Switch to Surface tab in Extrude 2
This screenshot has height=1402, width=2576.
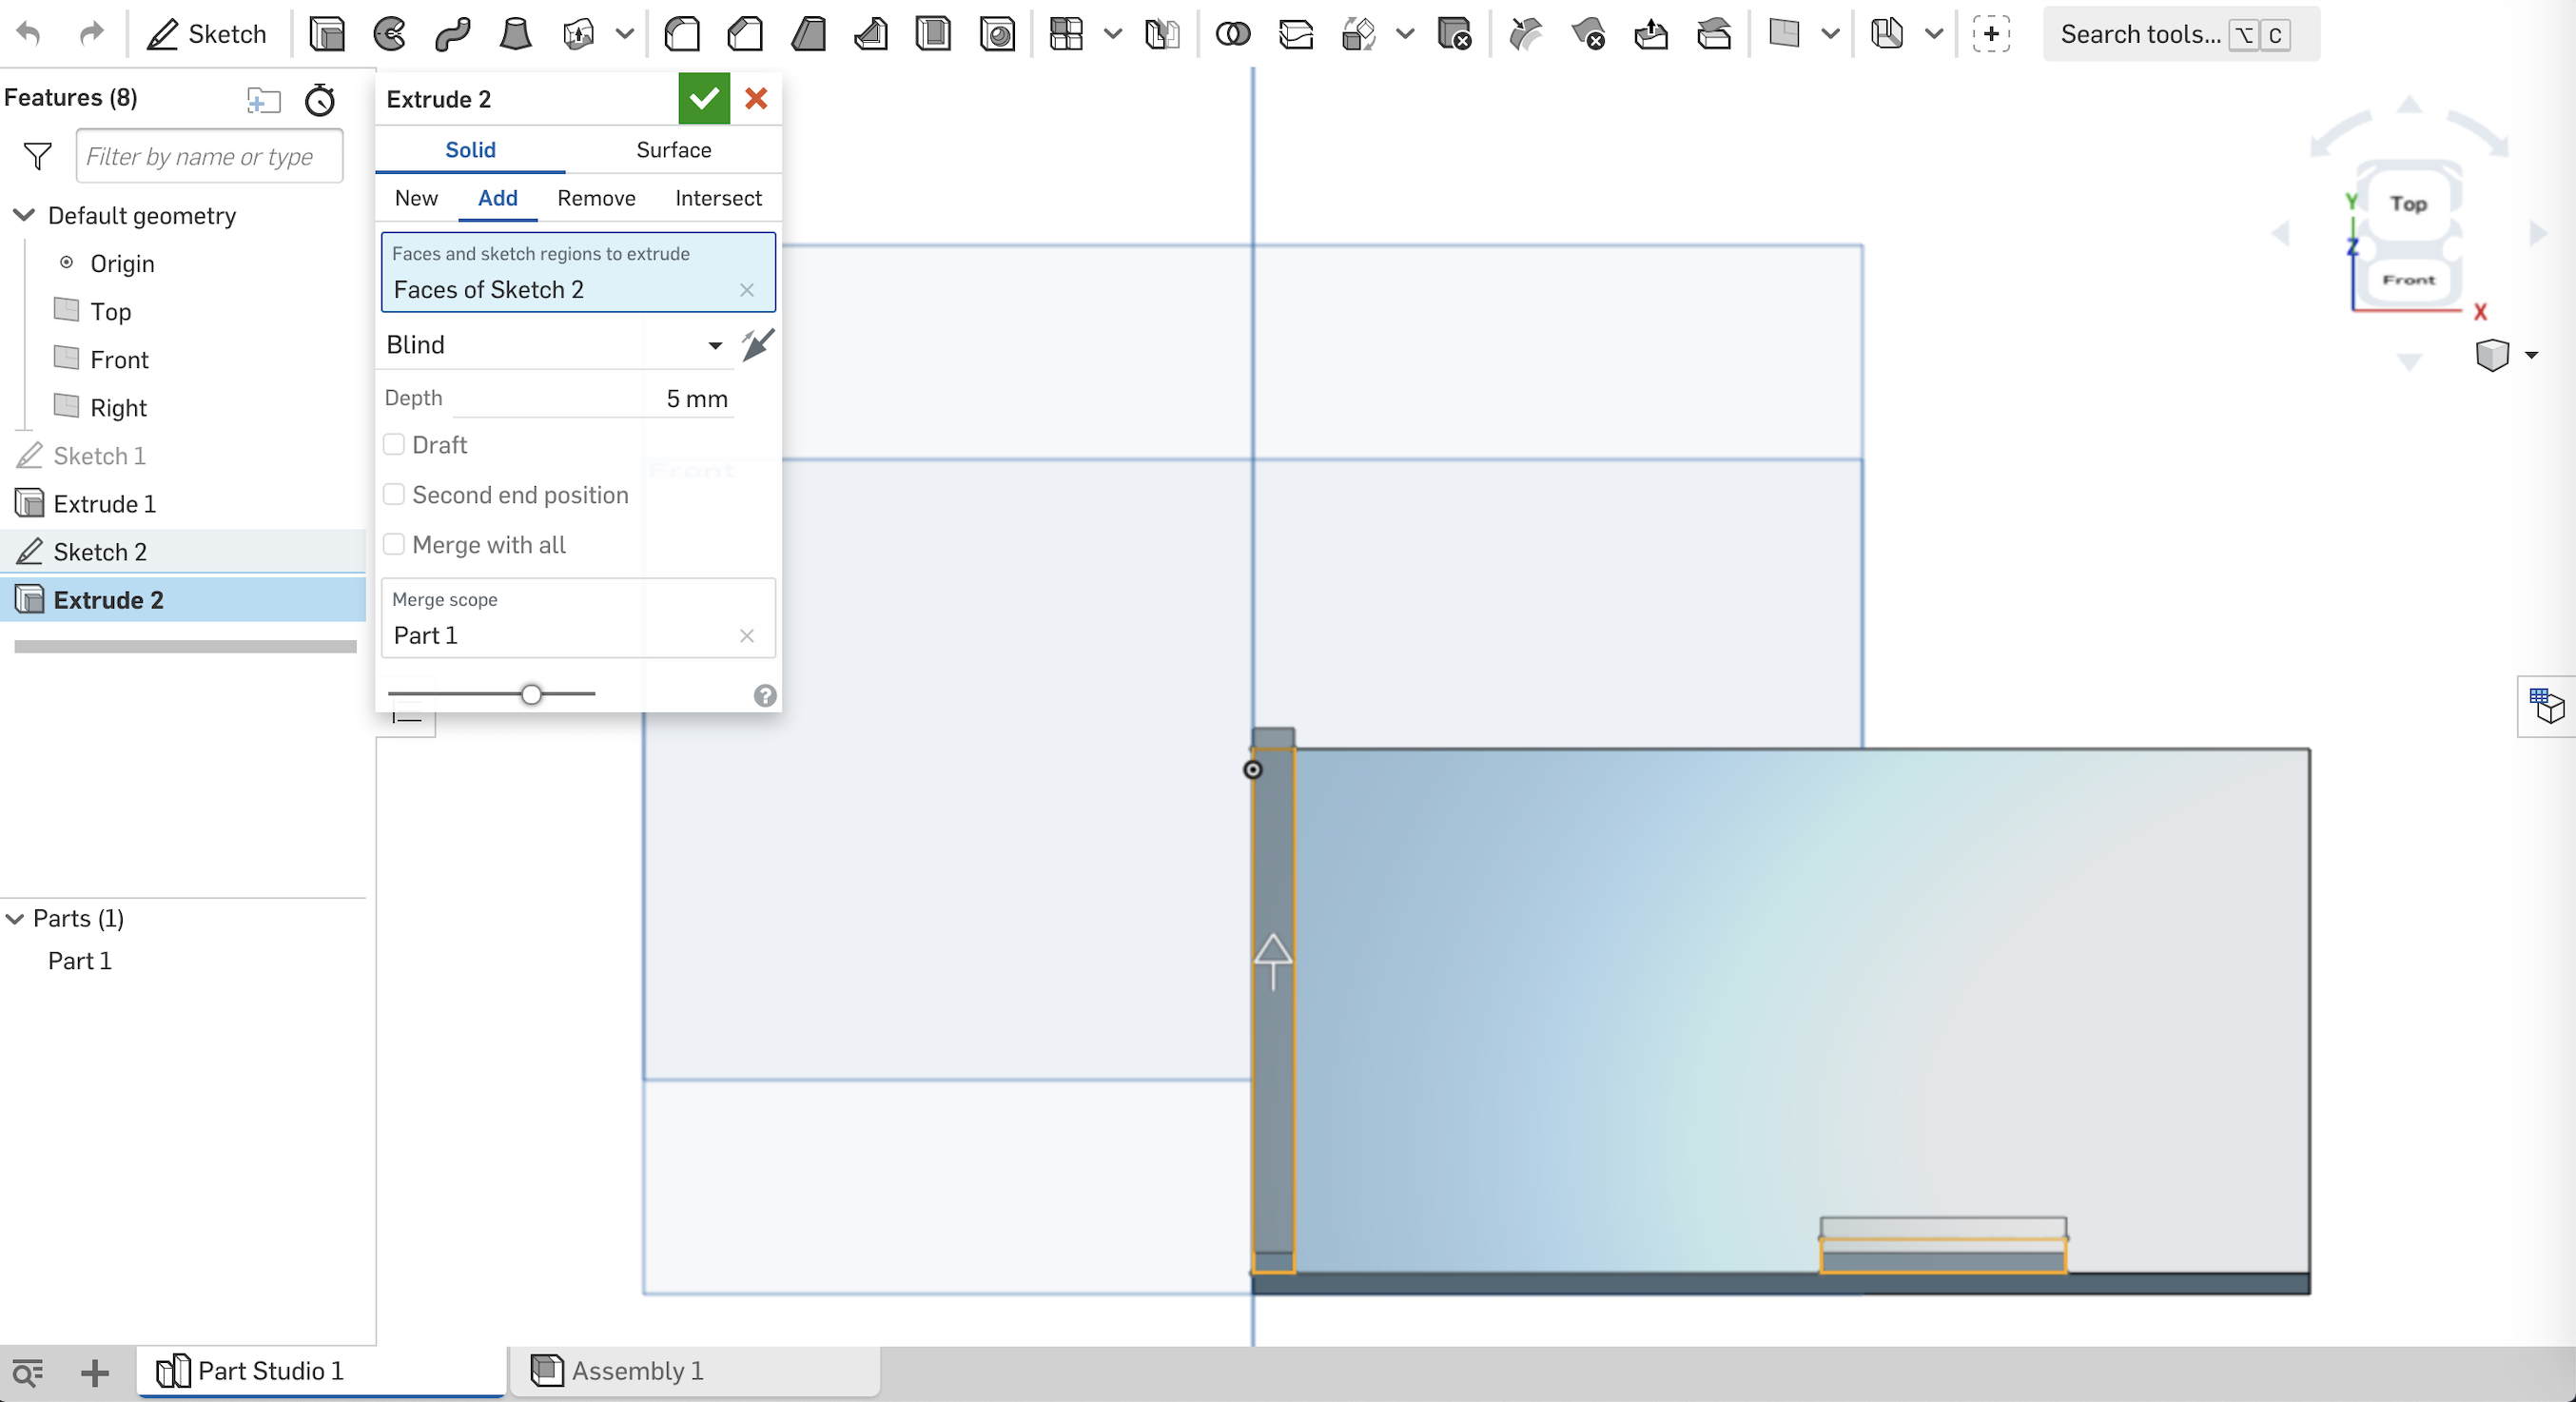[673, 148]
